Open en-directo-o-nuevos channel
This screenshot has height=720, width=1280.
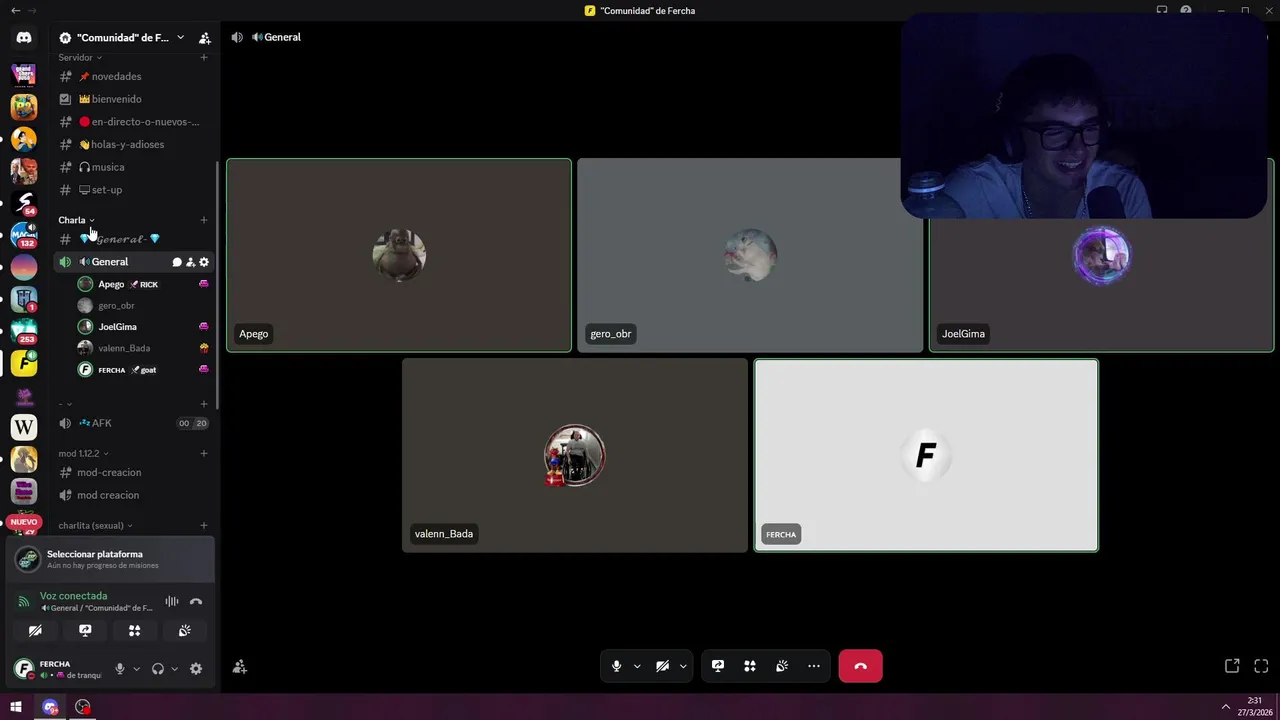coord(134,122)
